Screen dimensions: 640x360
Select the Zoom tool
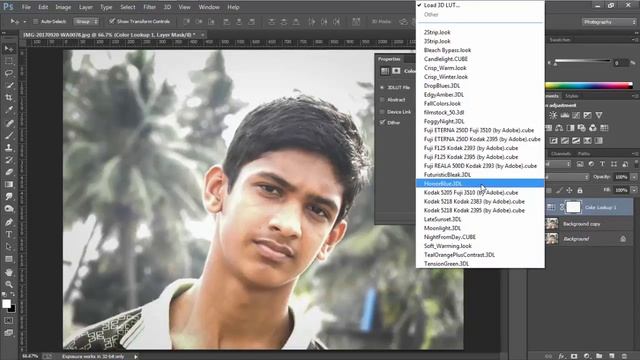(x=9, y=284)
